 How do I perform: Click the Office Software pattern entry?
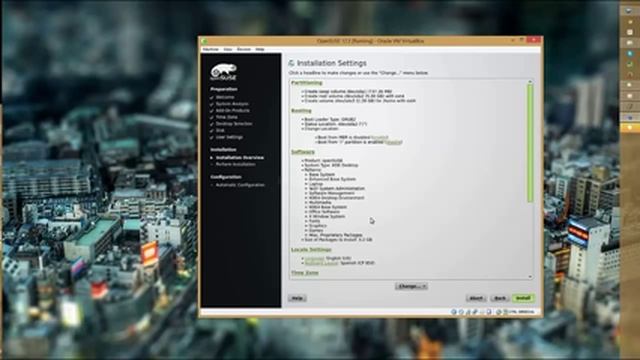click(324, 212)
